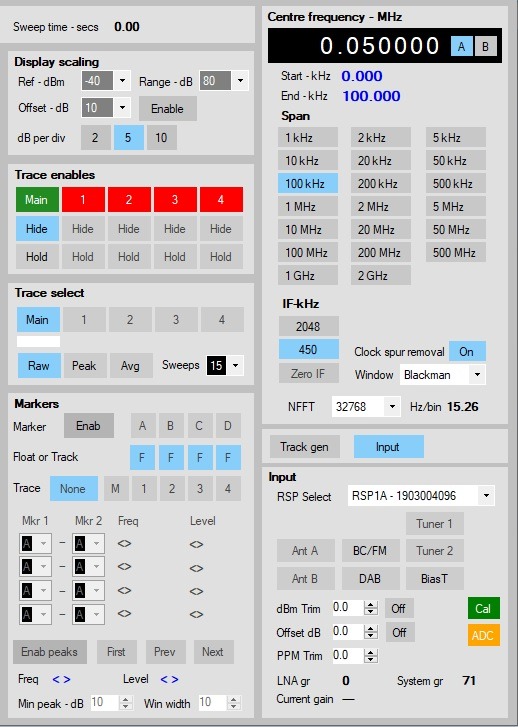Open the Window Blackman dropdown
Screen dimensions: 518x727
[477, 375]
